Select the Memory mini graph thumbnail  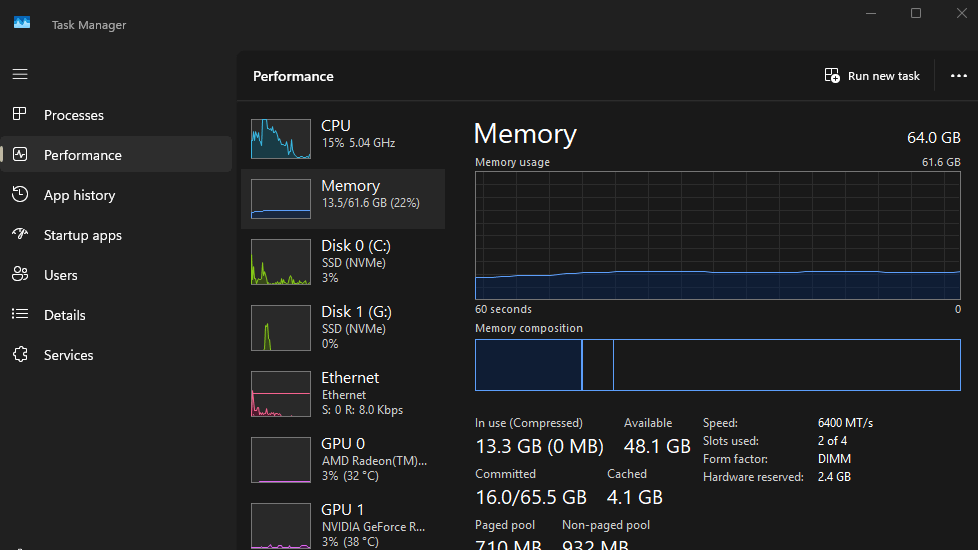281,199
